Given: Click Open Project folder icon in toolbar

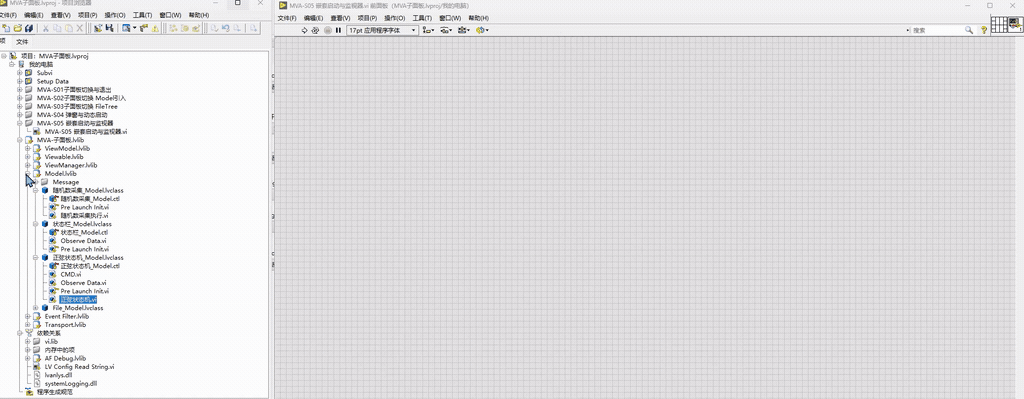Looking at the screenshot, I should coord(18,28).
